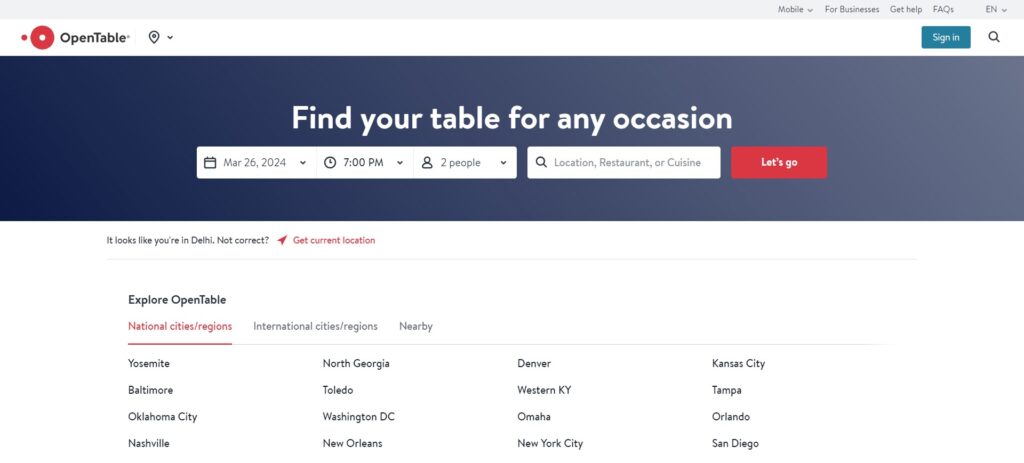Open the Orlando city link

click(731, 417)
